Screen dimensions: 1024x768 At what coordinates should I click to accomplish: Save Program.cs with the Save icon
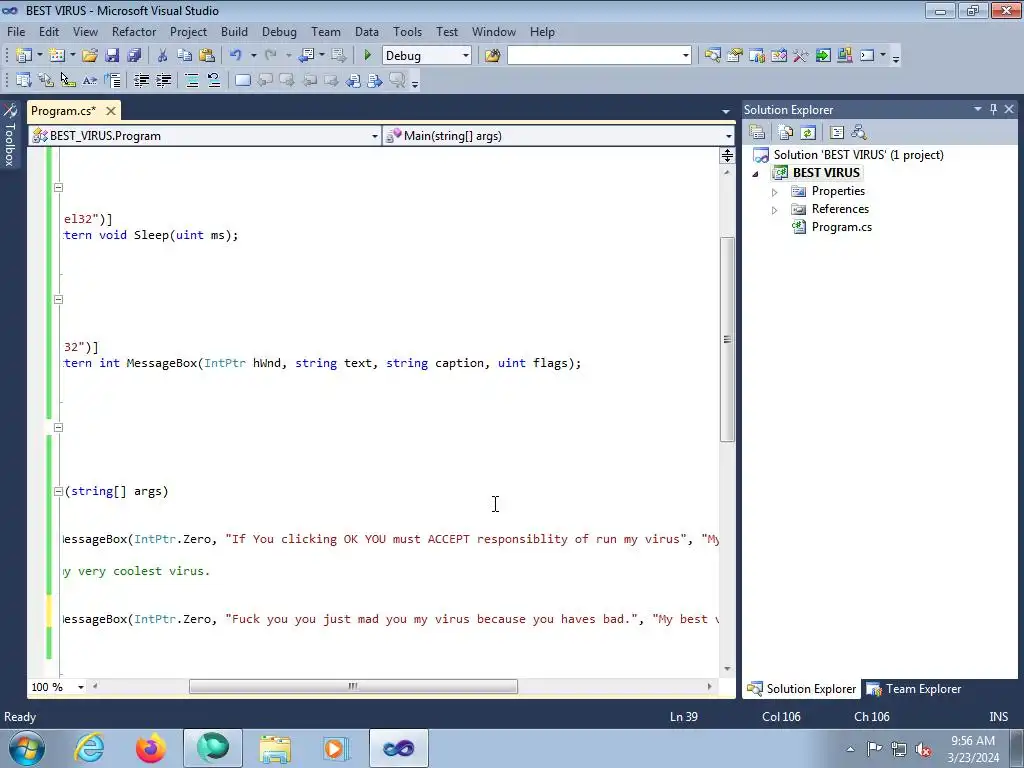[x=112, y=56]
